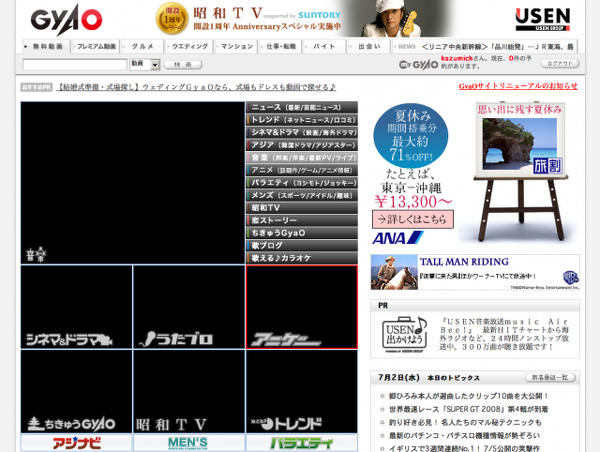Screen dimensions: 600x452
Task: Click the kazumich username link
Action: tap(457, 58)
